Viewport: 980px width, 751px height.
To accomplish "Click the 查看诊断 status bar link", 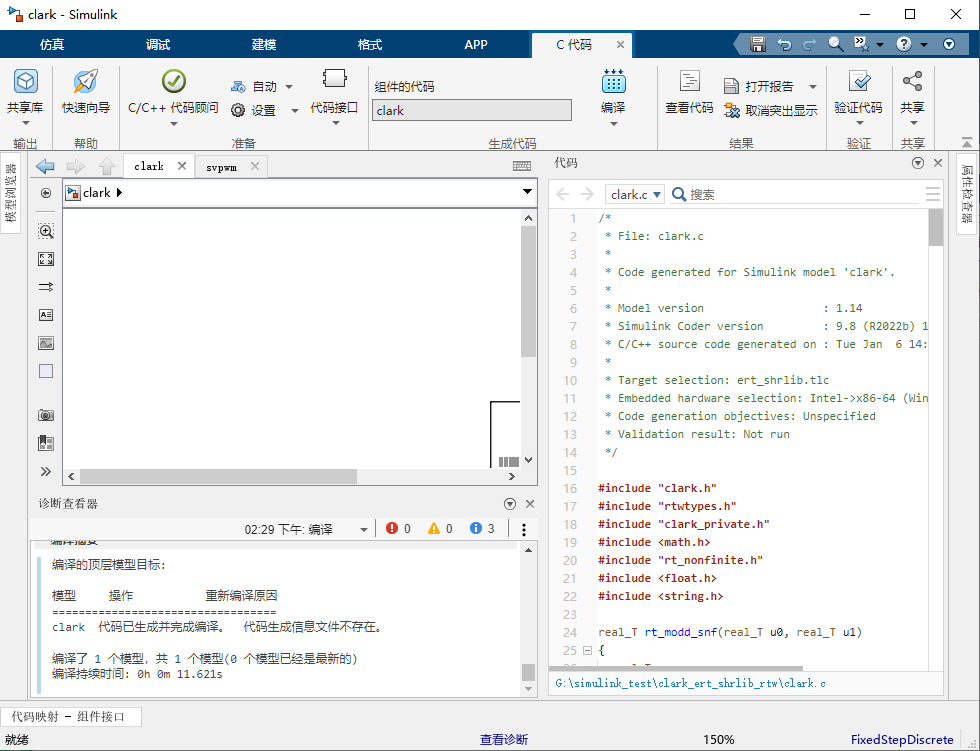I will pyautogui.click(x=504, y=740).
